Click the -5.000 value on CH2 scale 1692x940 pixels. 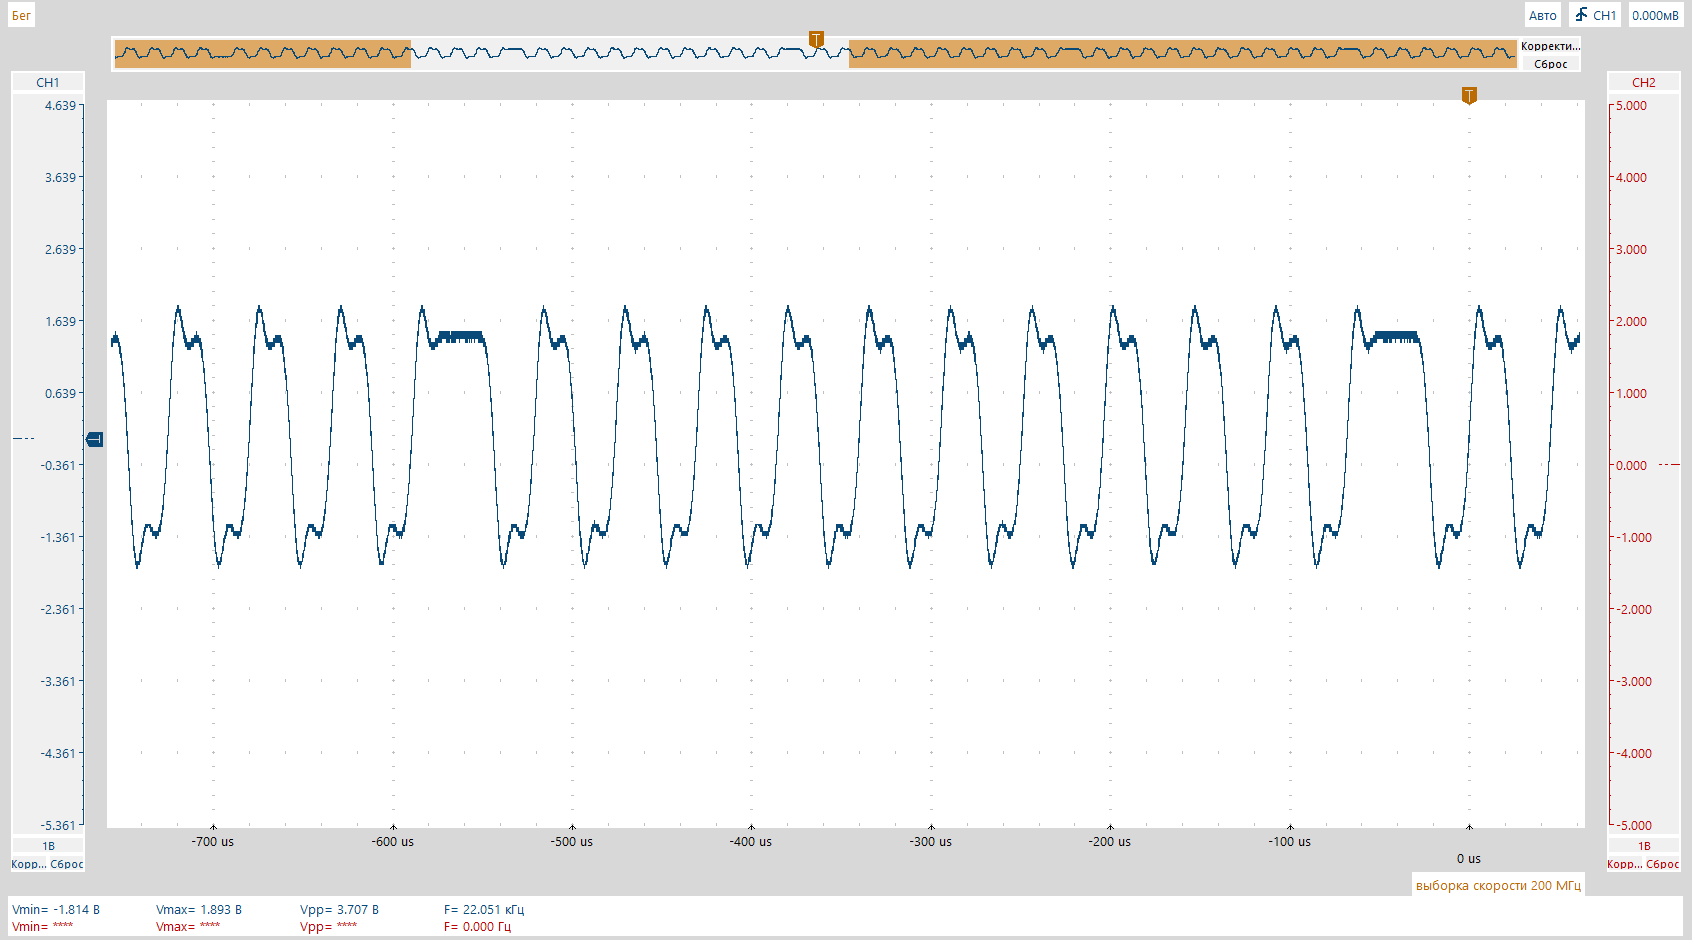click(1634, 825)
